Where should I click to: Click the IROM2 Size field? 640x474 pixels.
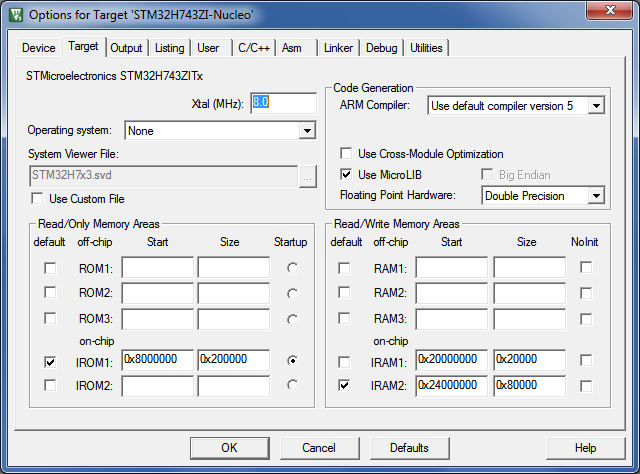pyautogui.click(x=234, y=386)
